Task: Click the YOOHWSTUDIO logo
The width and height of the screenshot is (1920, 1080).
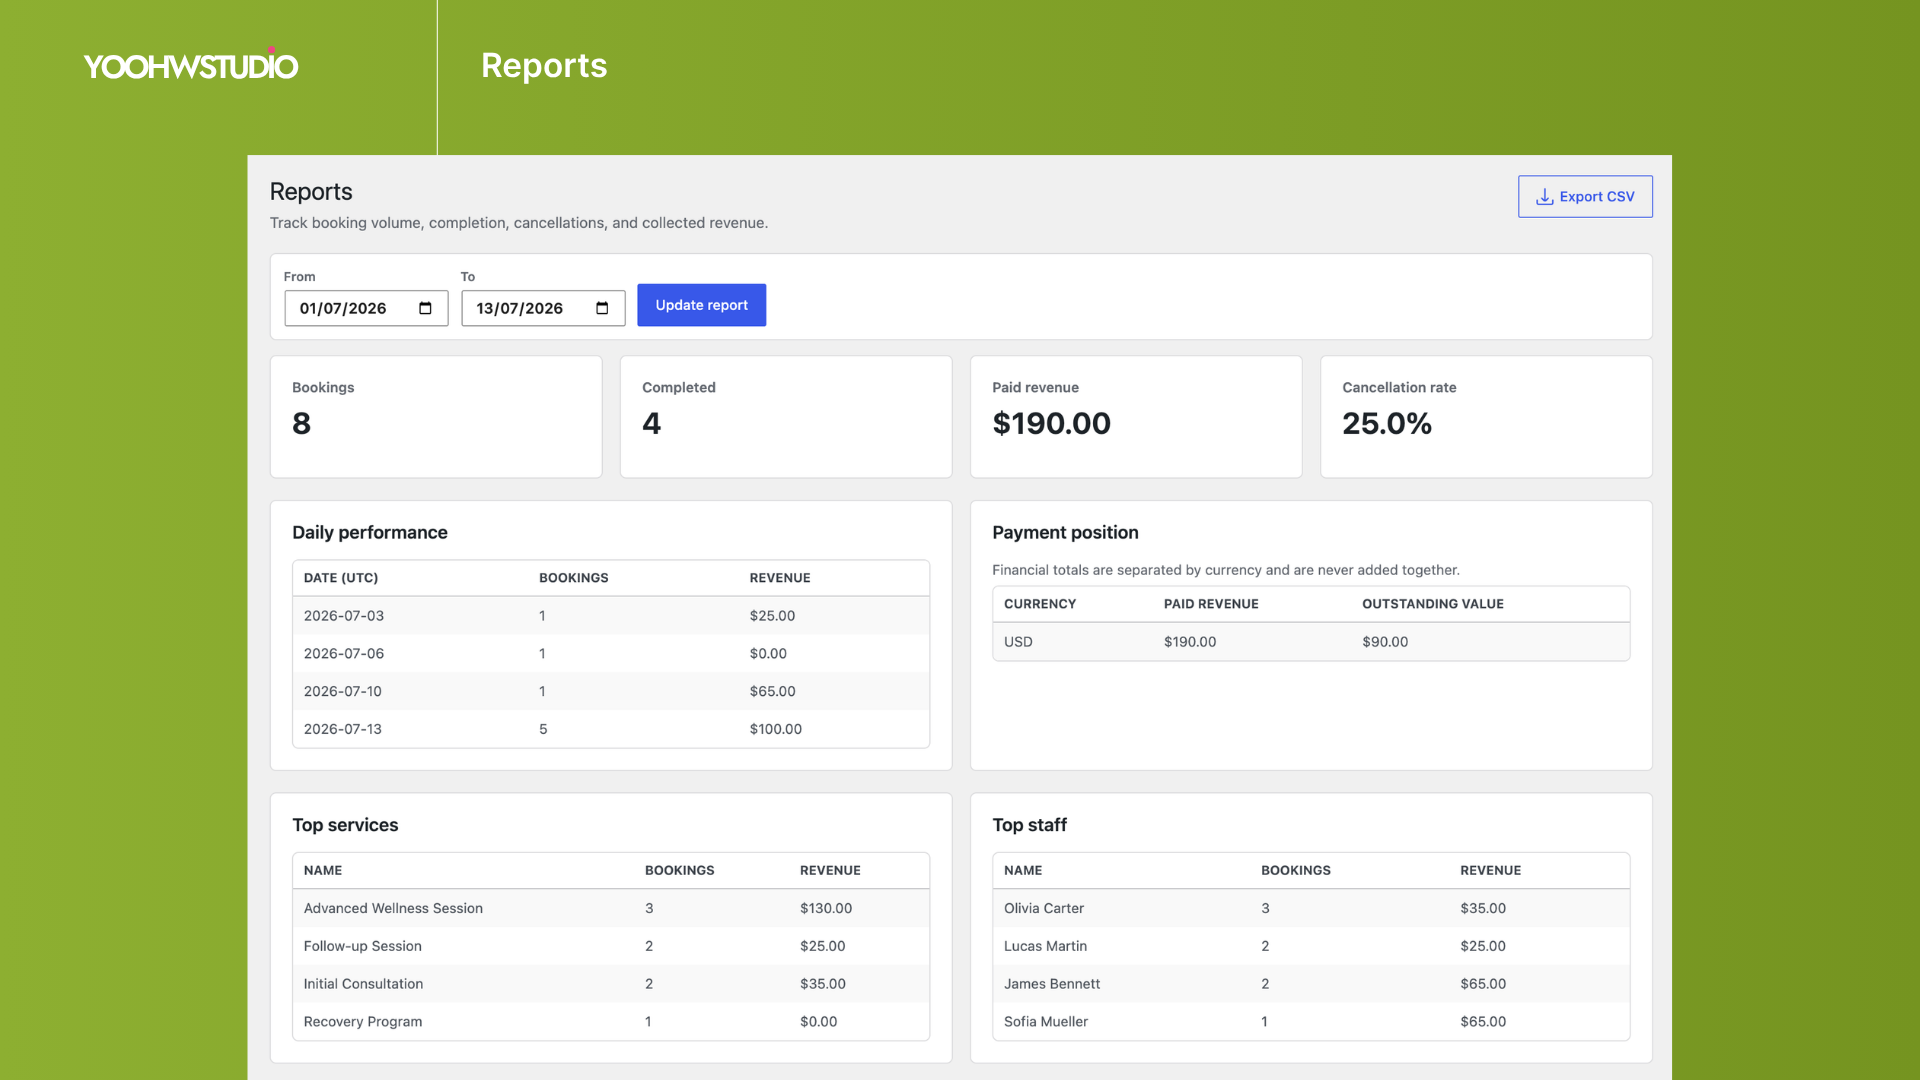Action: pyautogui.click(x=191, y=65)
